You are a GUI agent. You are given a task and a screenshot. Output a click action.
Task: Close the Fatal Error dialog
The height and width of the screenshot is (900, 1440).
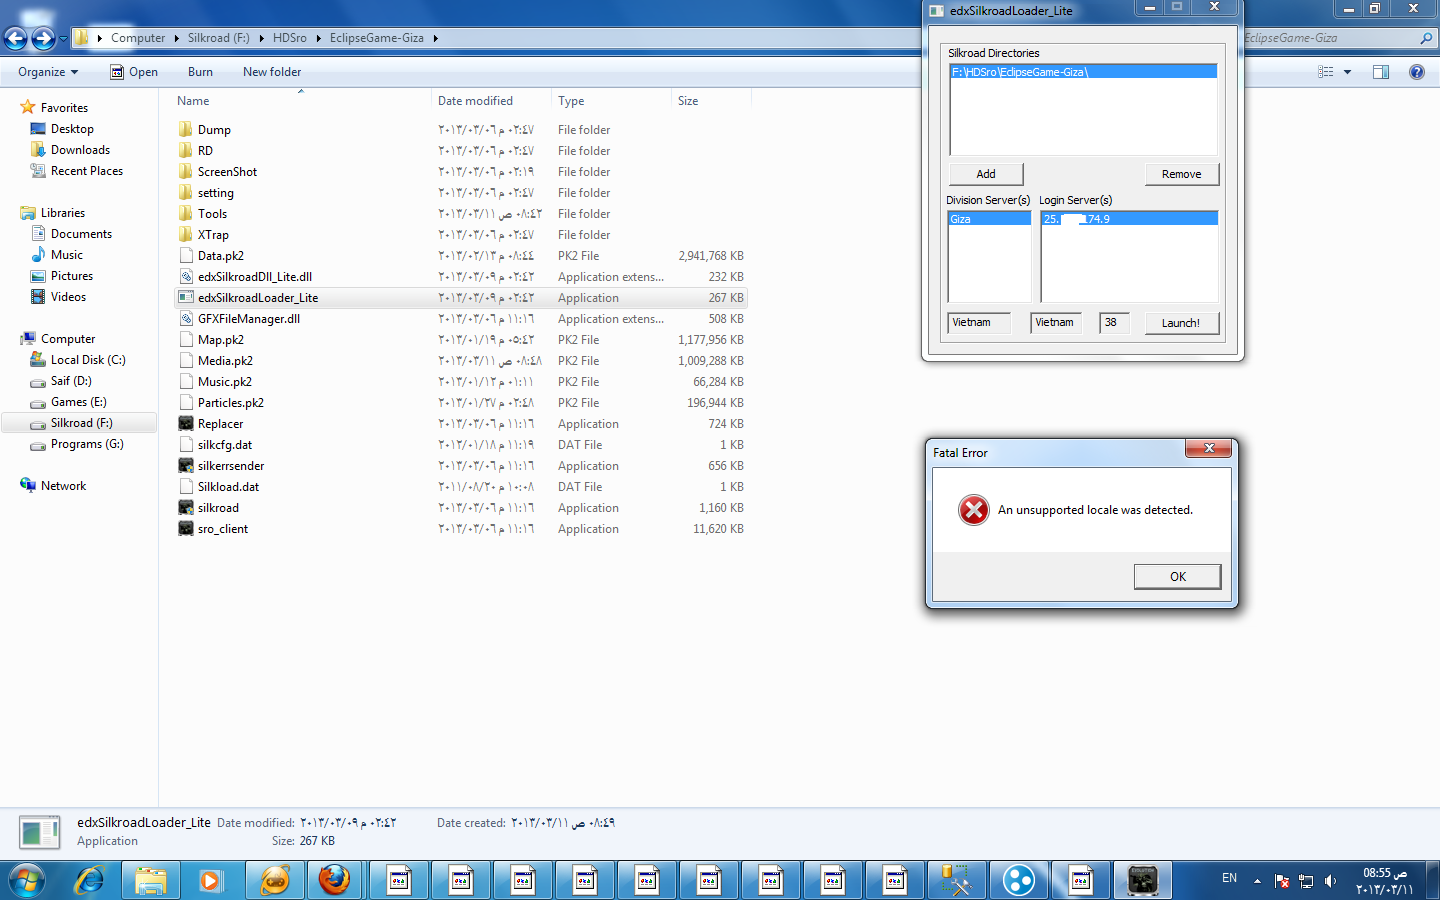pyautogui.click(x=1208, y=448)
